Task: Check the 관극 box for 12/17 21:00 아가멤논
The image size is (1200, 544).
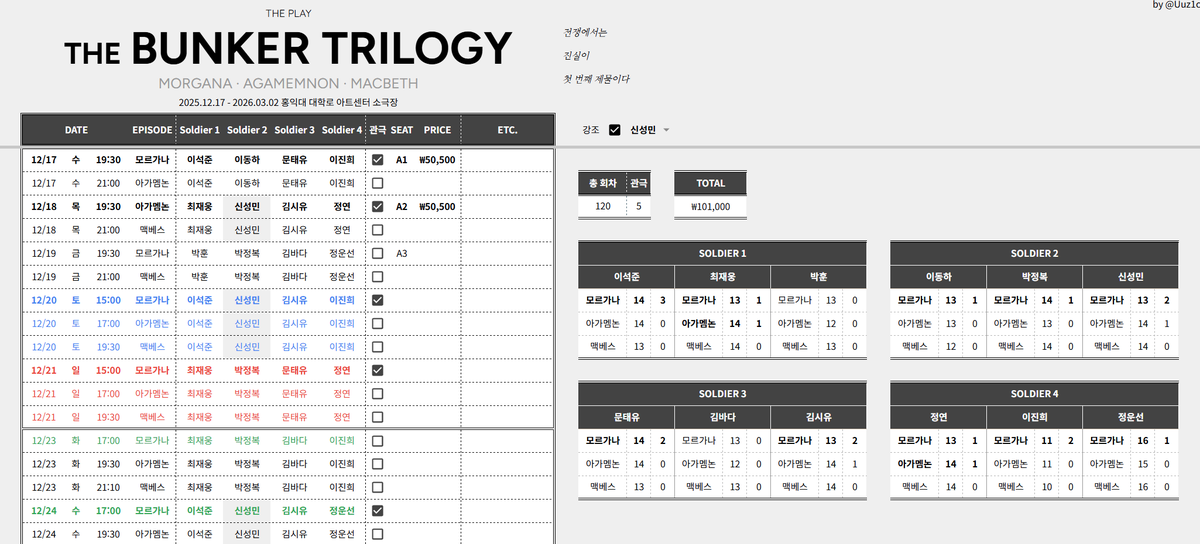Action: (378, 183)
